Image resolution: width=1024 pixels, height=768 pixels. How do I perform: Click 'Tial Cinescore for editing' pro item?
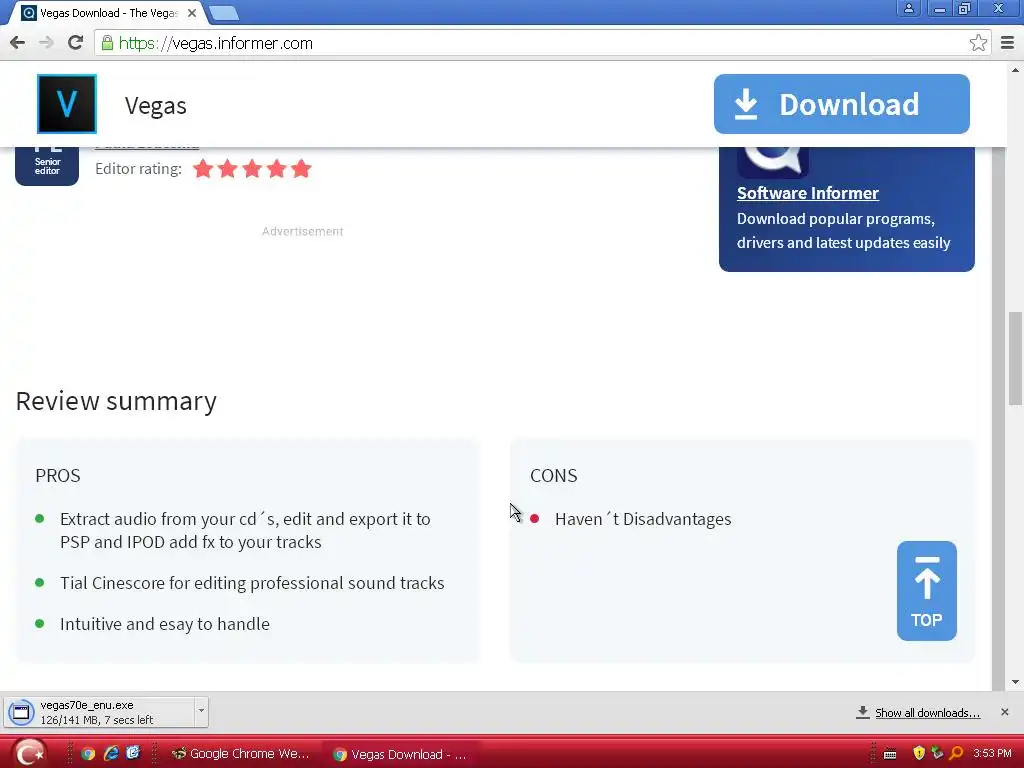coord(252,583)
